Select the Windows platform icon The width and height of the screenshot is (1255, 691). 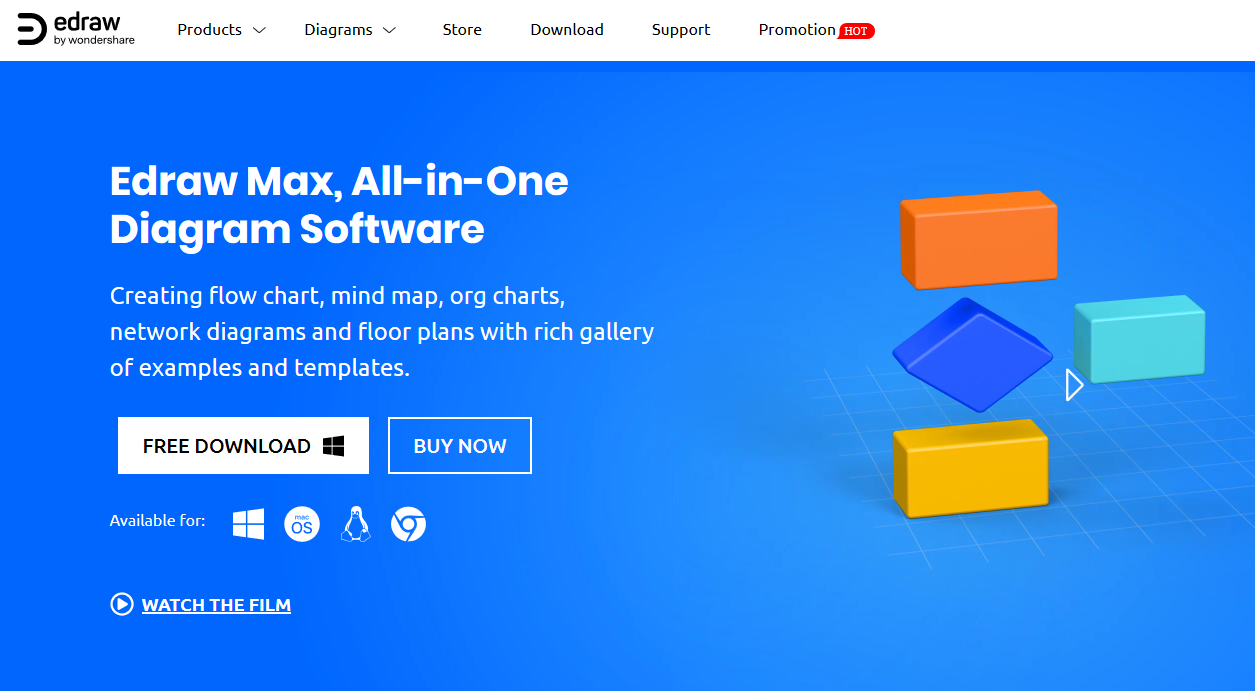point(248,524)
